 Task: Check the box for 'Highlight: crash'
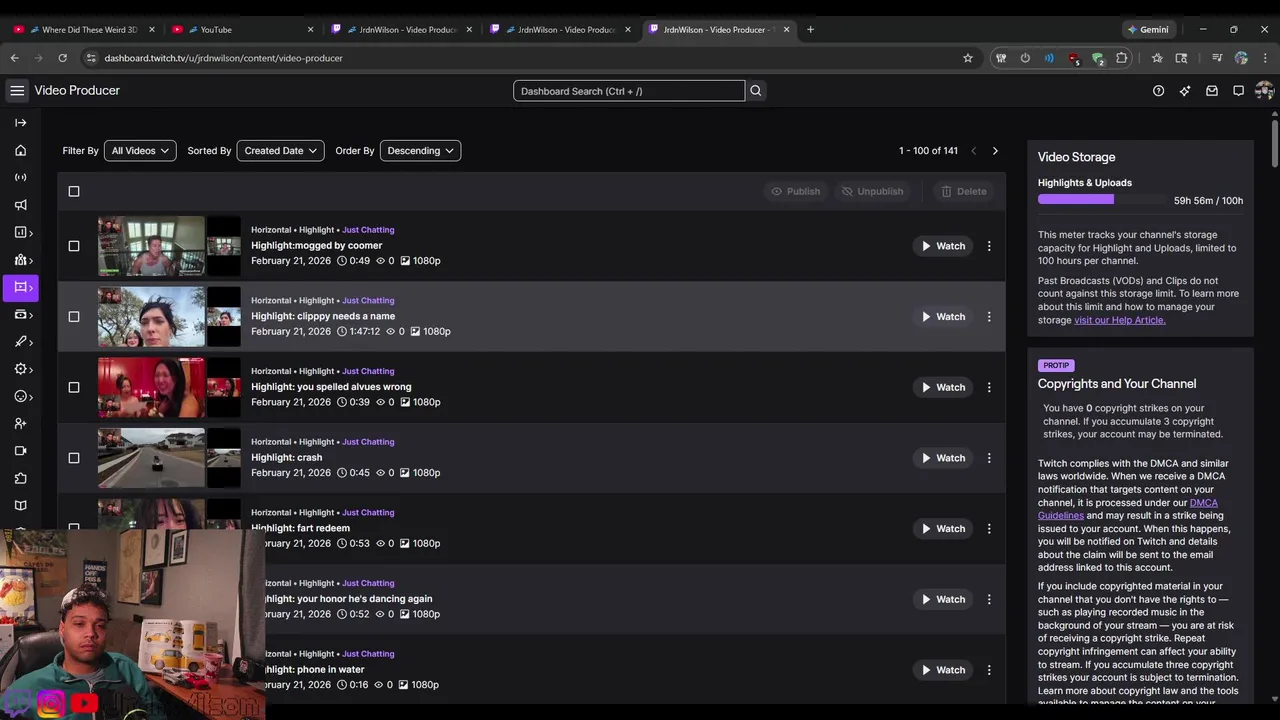(x=74, y=458)
